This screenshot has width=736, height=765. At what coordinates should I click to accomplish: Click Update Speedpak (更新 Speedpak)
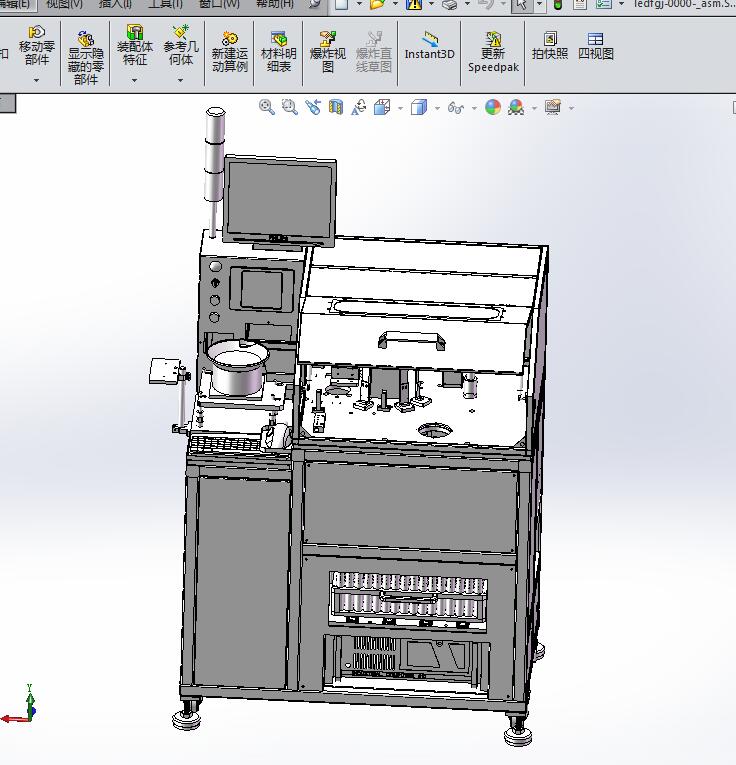493,52
